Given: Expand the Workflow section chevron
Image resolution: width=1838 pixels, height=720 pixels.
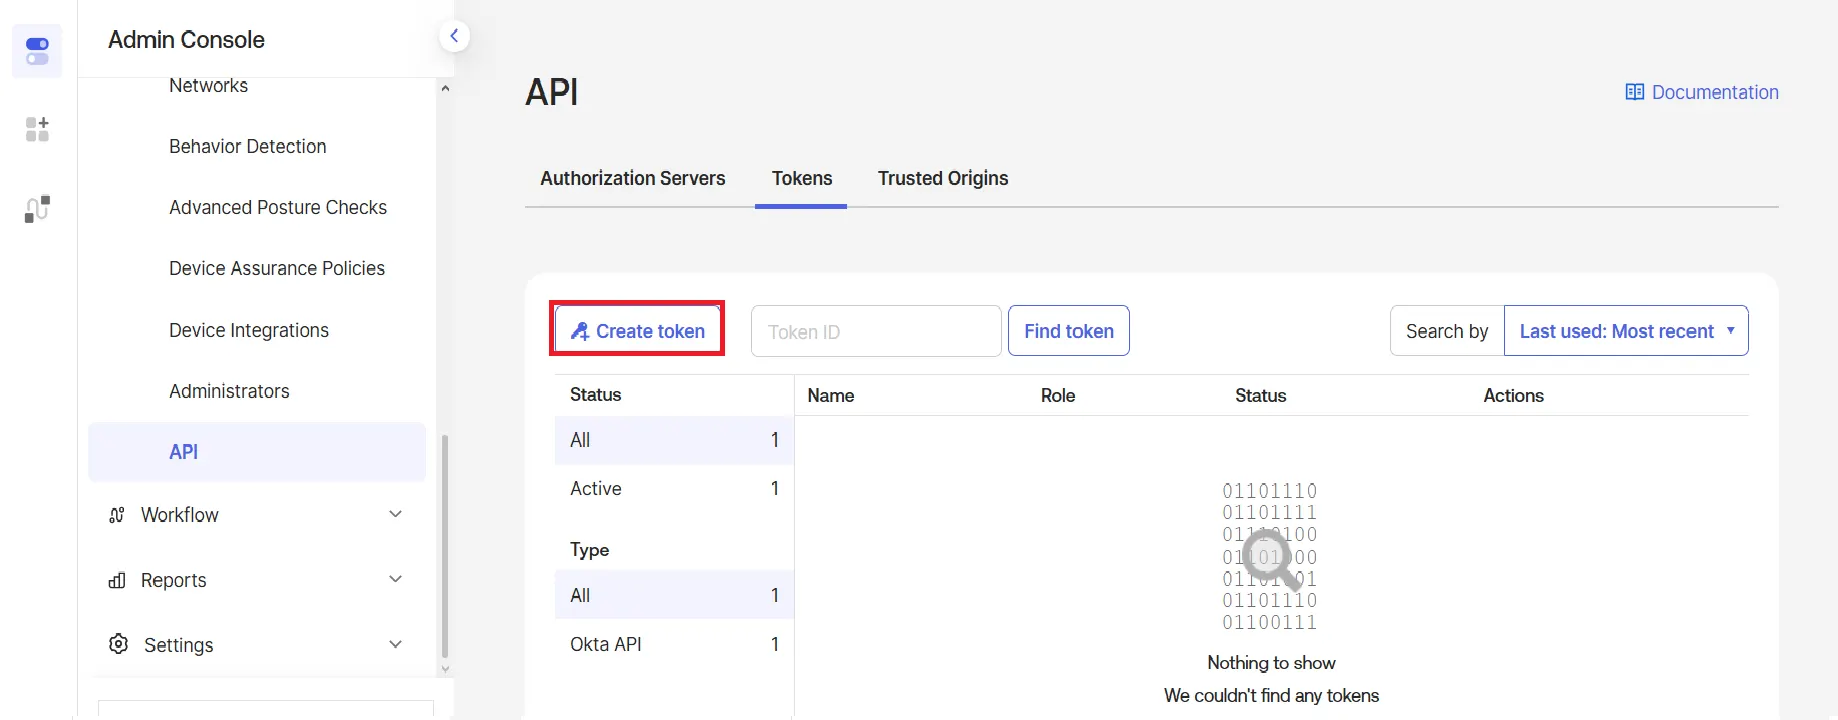Looking at the screenshot, I should [x=395, y=514].
